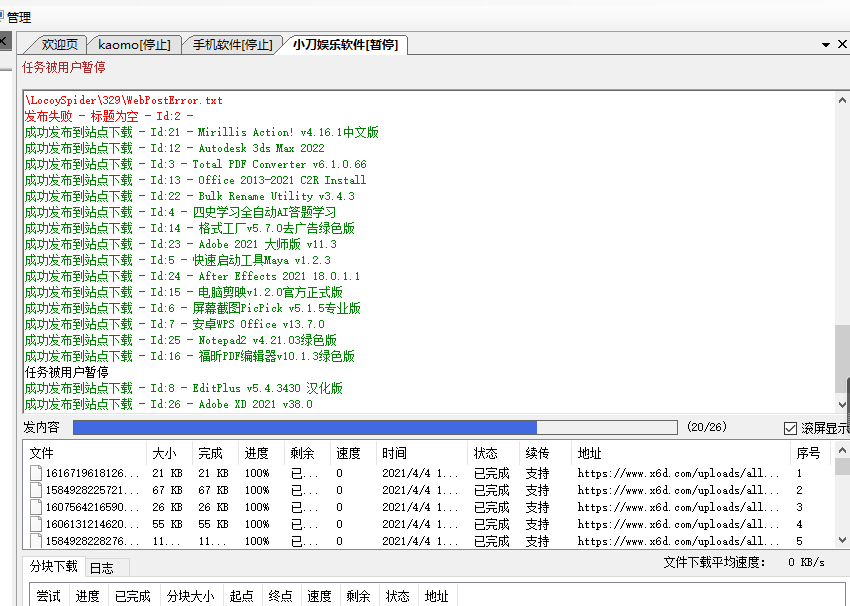Select the red WebPostError.txt log line

click(x=124, y=100)
